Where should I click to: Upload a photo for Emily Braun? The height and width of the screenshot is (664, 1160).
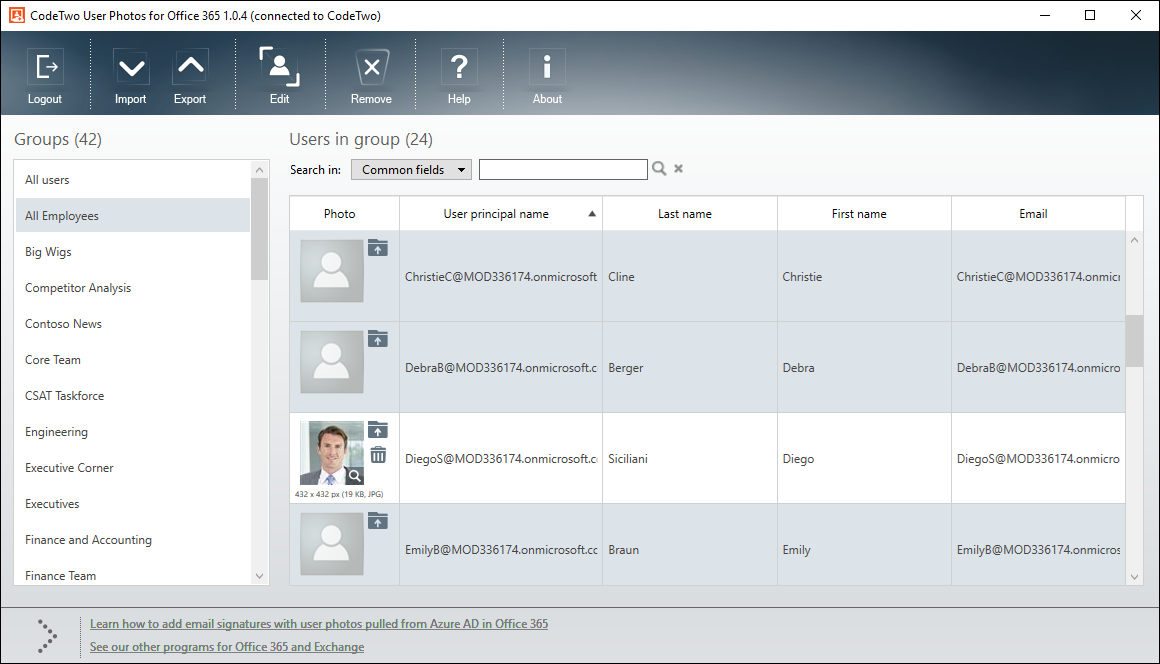pyautogui.click(x=378, y=521)
